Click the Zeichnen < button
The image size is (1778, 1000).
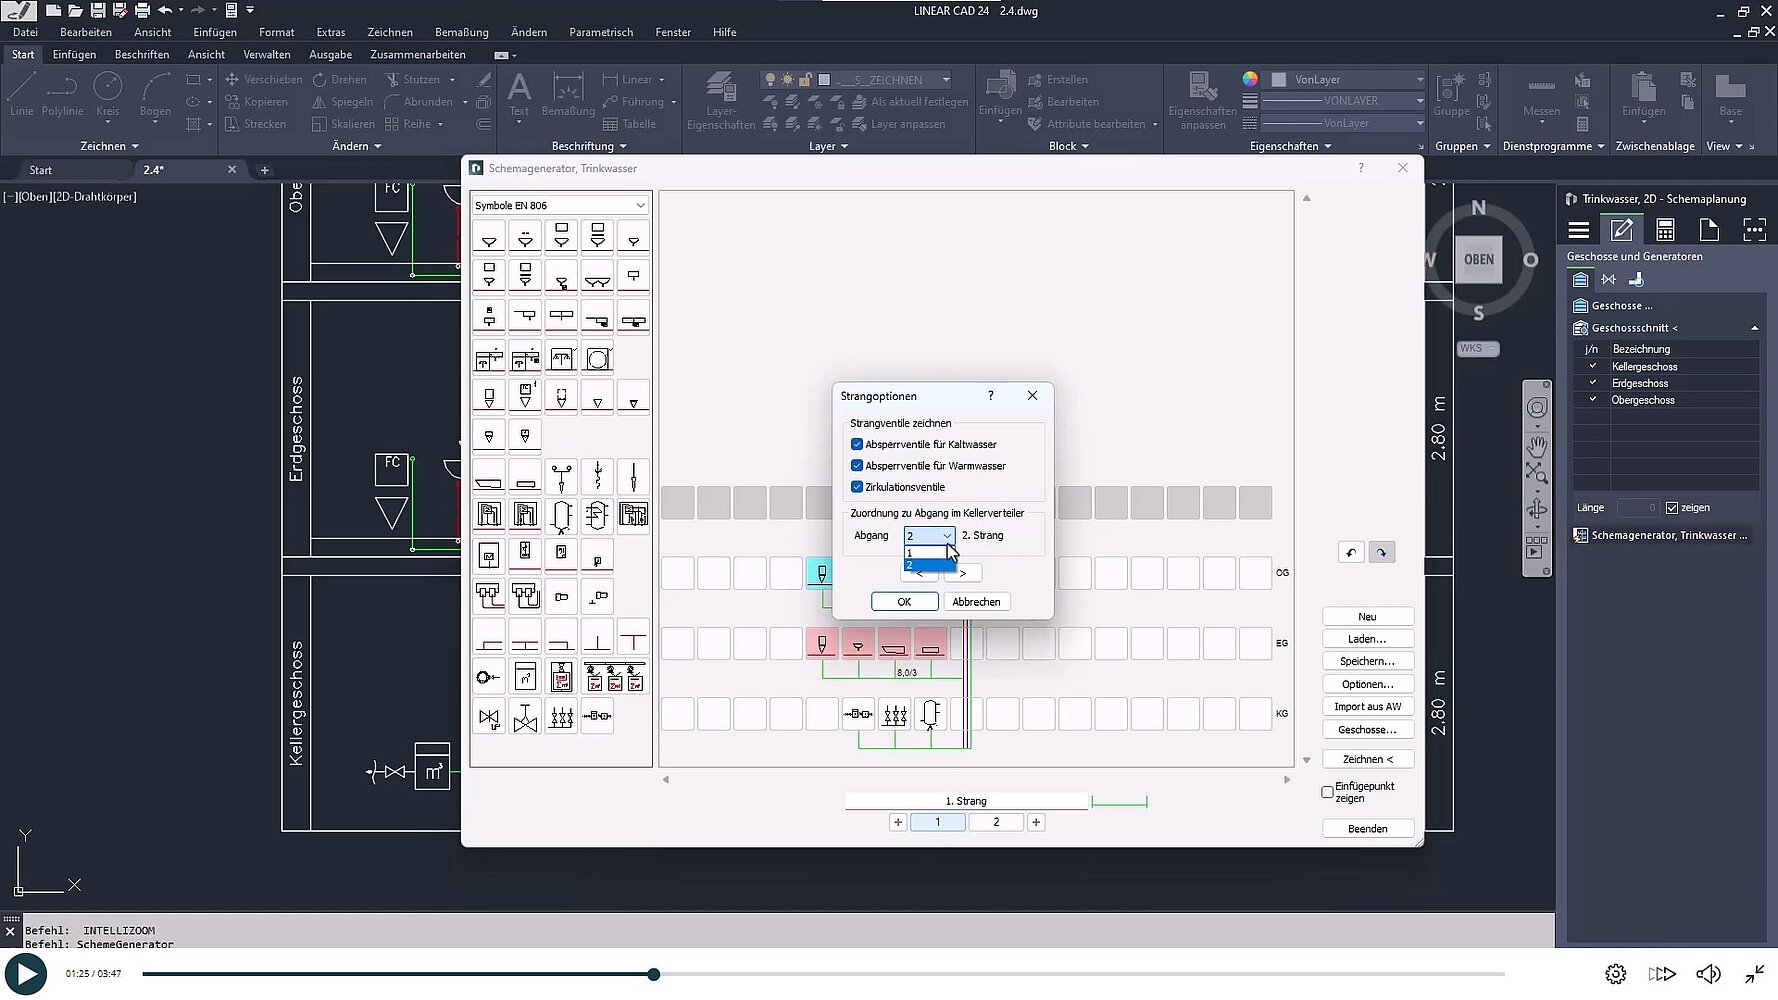click(1367, 759)
